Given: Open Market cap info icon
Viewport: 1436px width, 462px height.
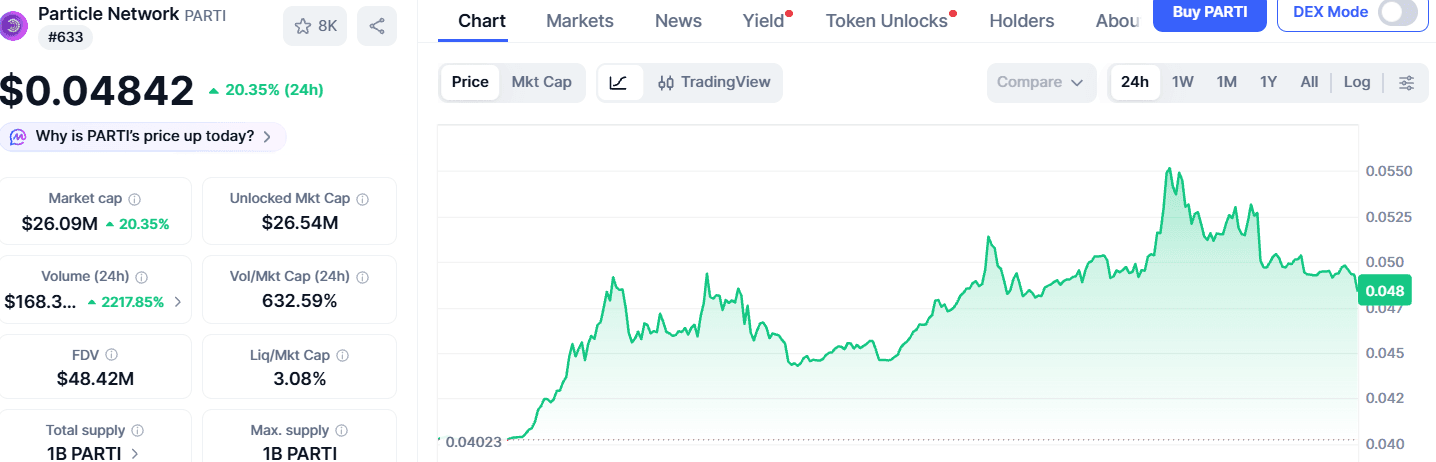Looking at the screenshot, I should point(135,199).
